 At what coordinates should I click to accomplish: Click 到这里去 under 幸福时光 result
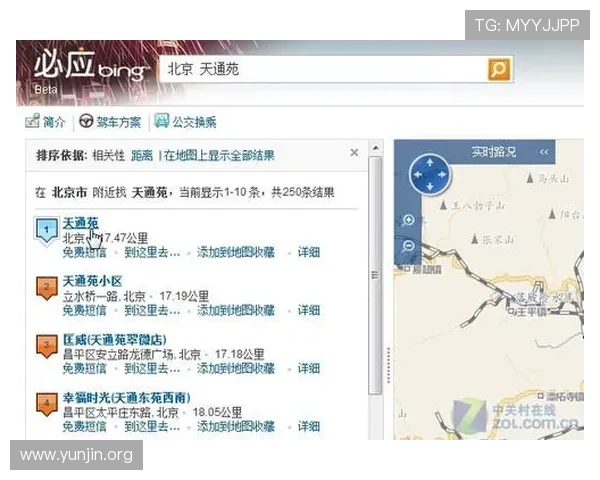point(152,426)
